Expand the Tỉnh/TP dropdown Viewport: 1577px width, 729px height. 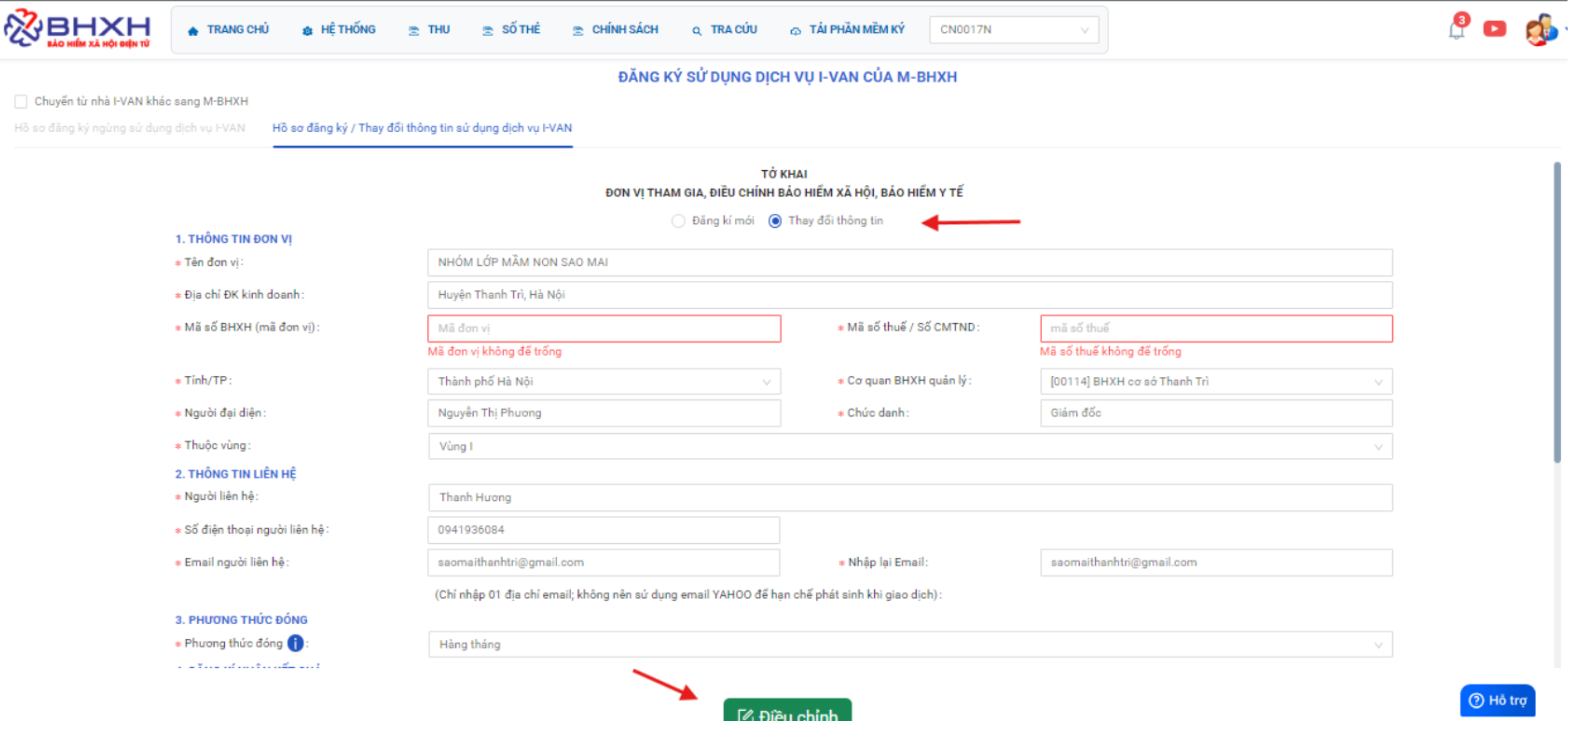pyautogui.click(x=603, y=382)
